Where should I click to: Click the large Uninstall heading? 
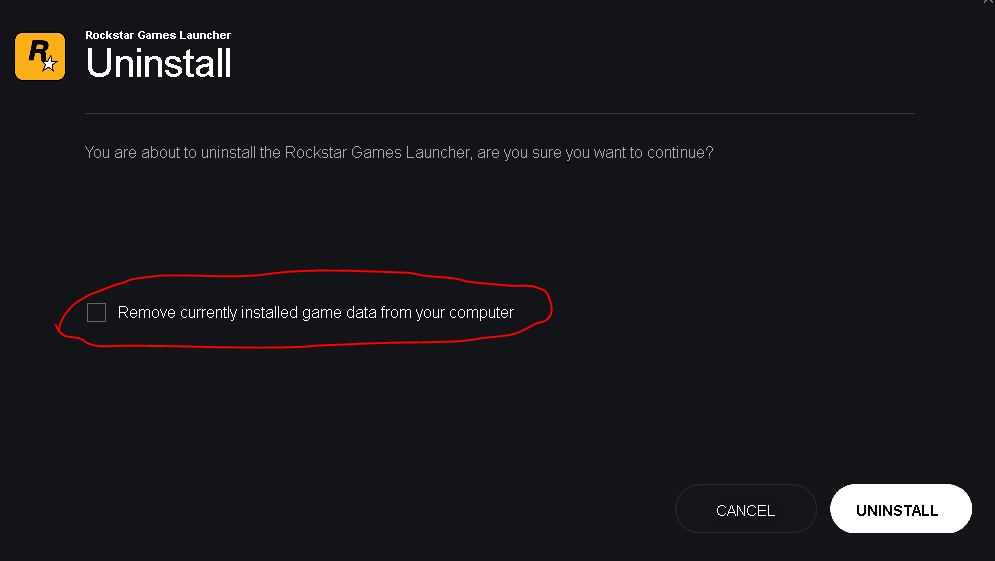click(159, 64)
